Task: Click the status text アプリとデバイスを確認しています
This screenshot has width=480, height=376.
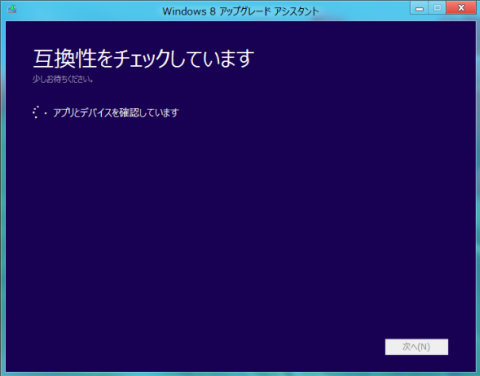Action: (116, 113)
